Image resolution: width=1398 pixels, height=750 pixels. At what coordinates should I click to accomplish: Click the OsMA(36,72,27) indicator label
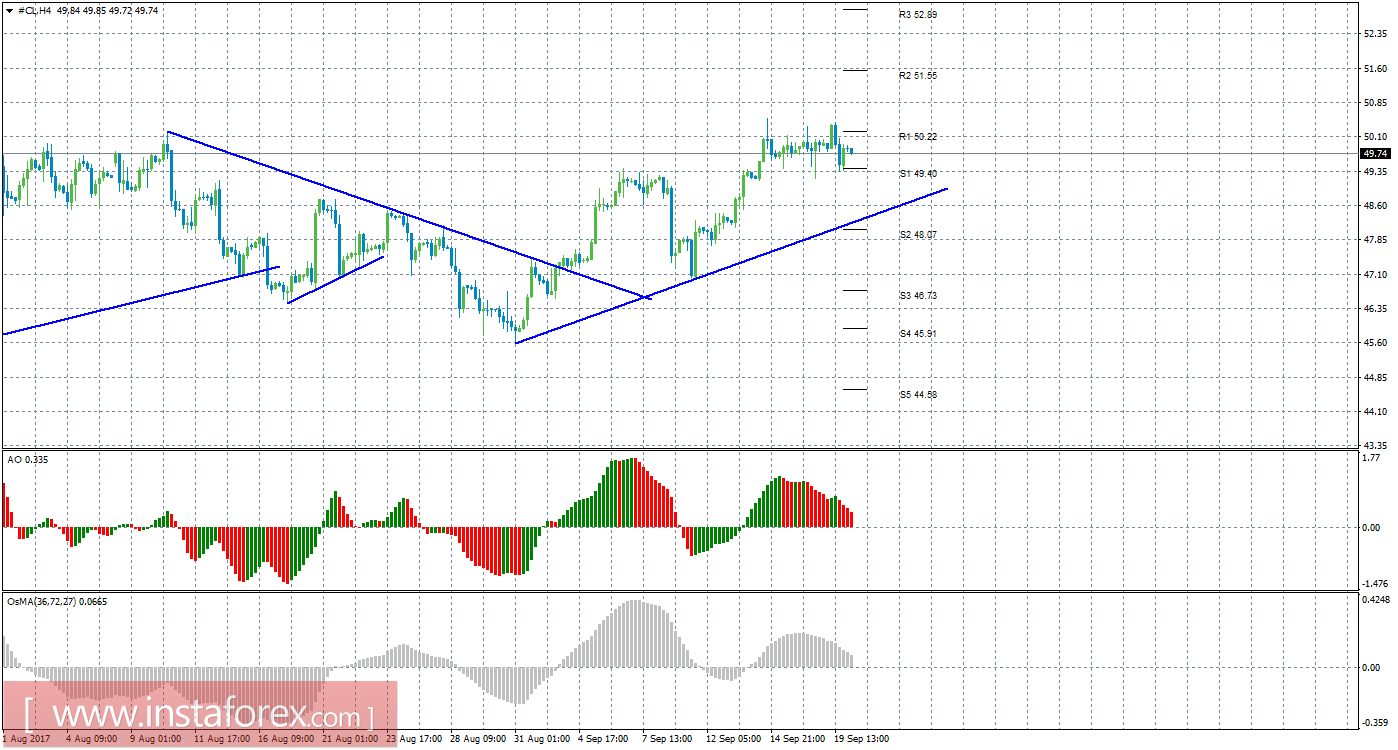point(57,601)
